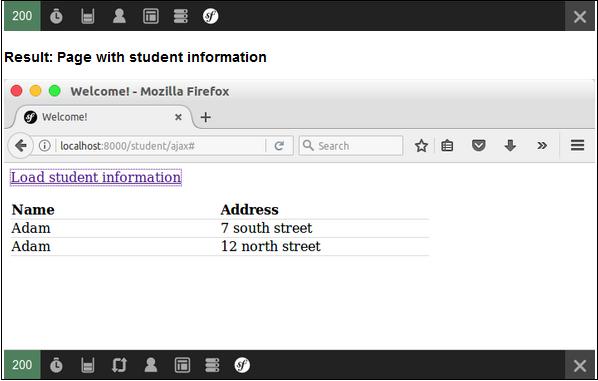Click the Pocket icon in Firefox toolbar
Image resolution: width=598 pixels, height=381 pixels.
point(479,146)
